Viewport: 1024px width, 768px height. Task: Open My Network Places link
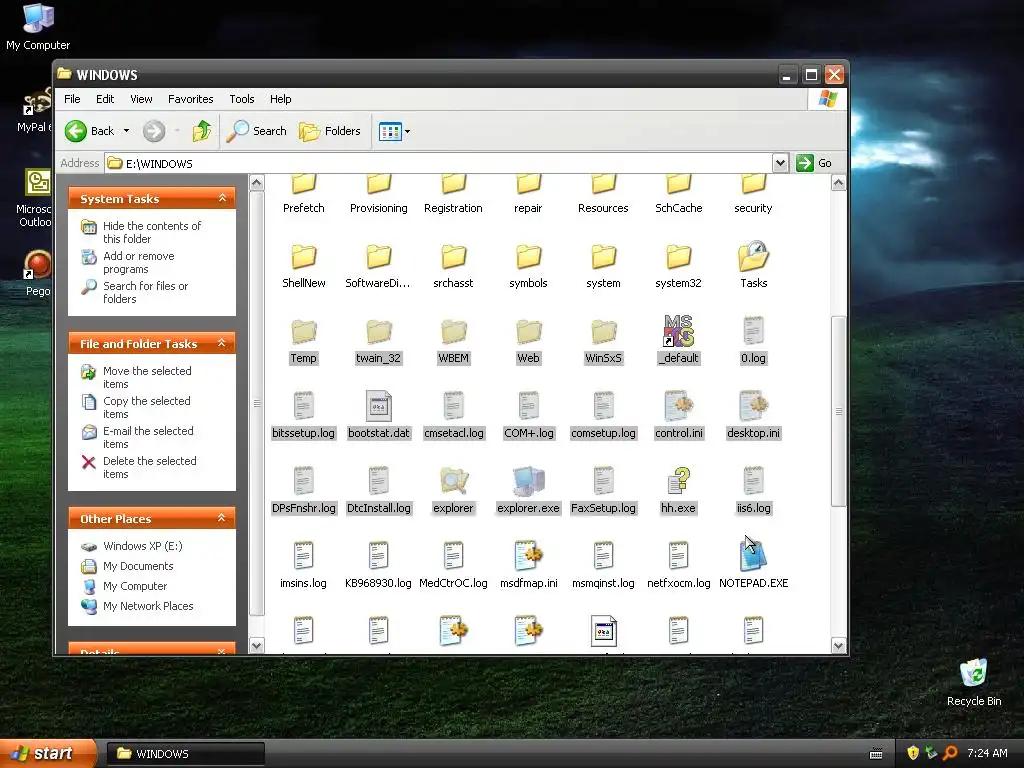(148, 606)
